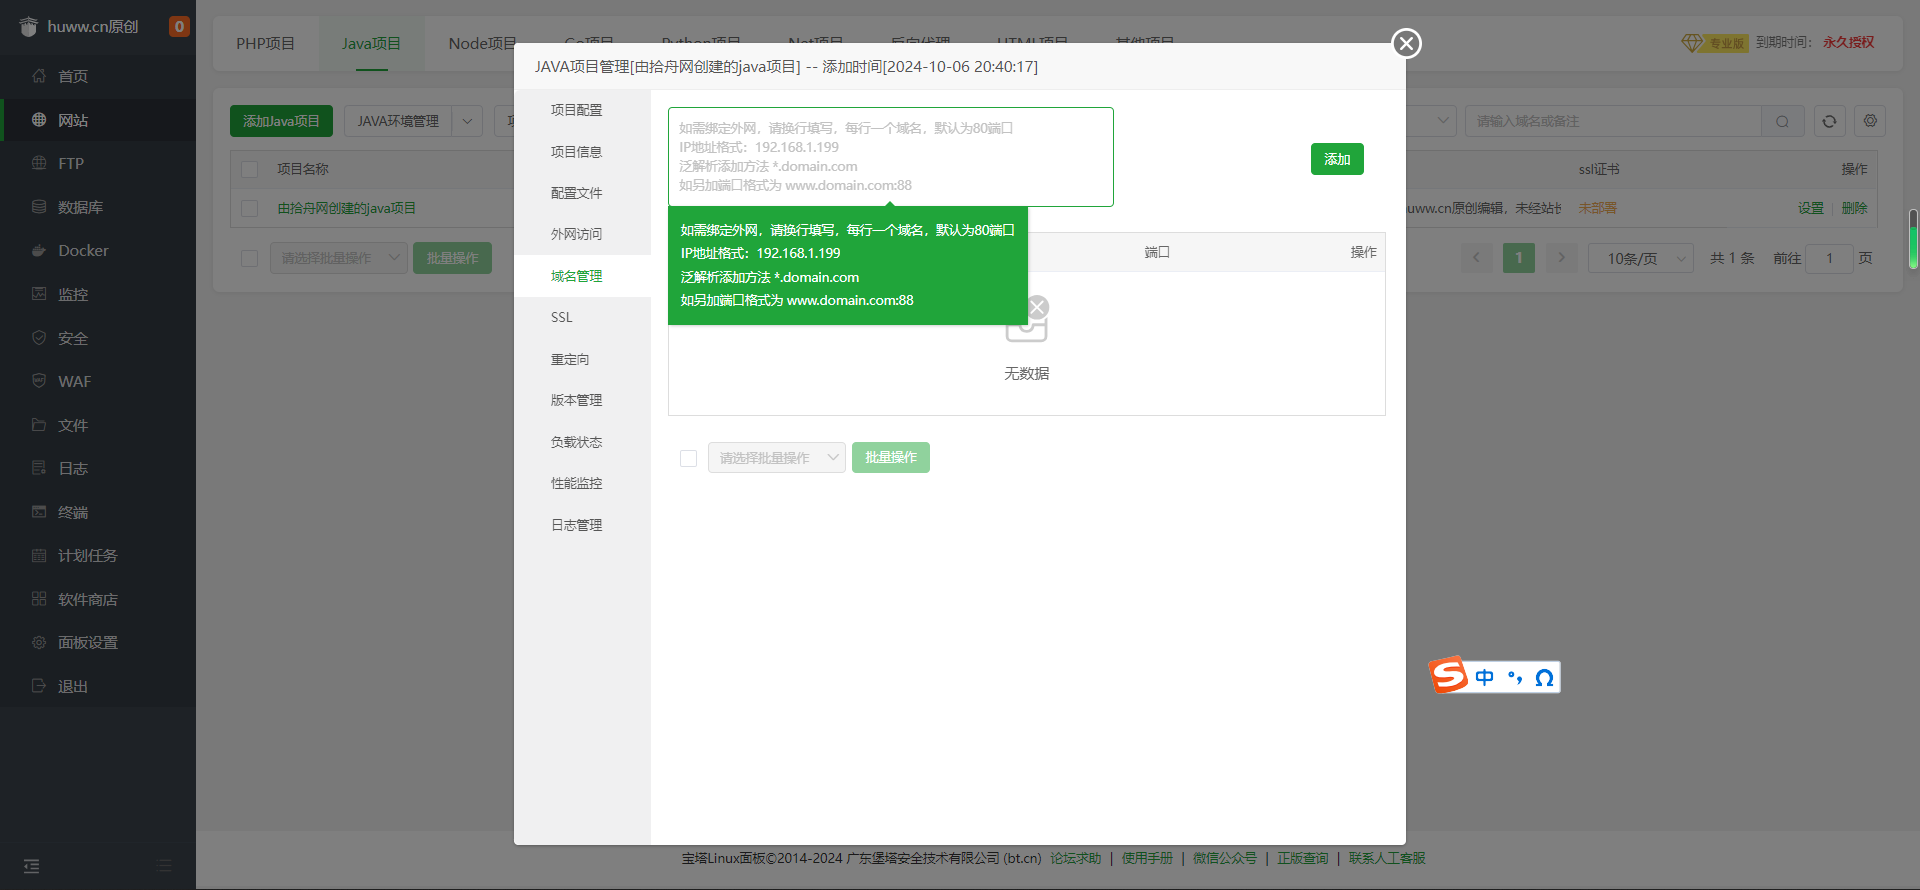Click the notification badge showing 0
Screen dimensions: 1920x890
(x=179, y=27)
